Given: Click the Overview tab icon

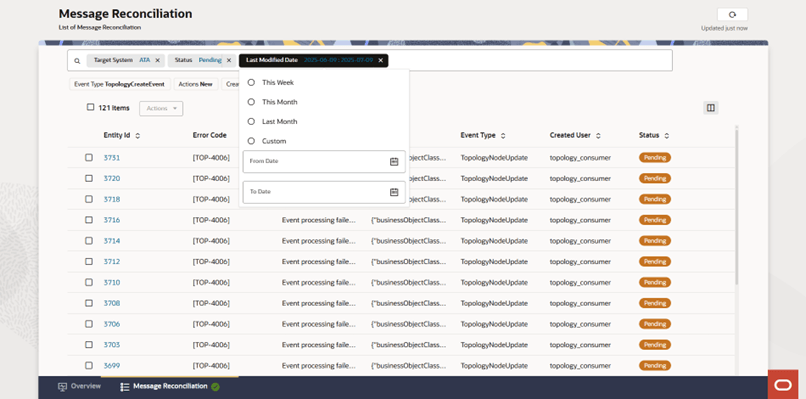Looking at the screenshot, I should 63,387.
